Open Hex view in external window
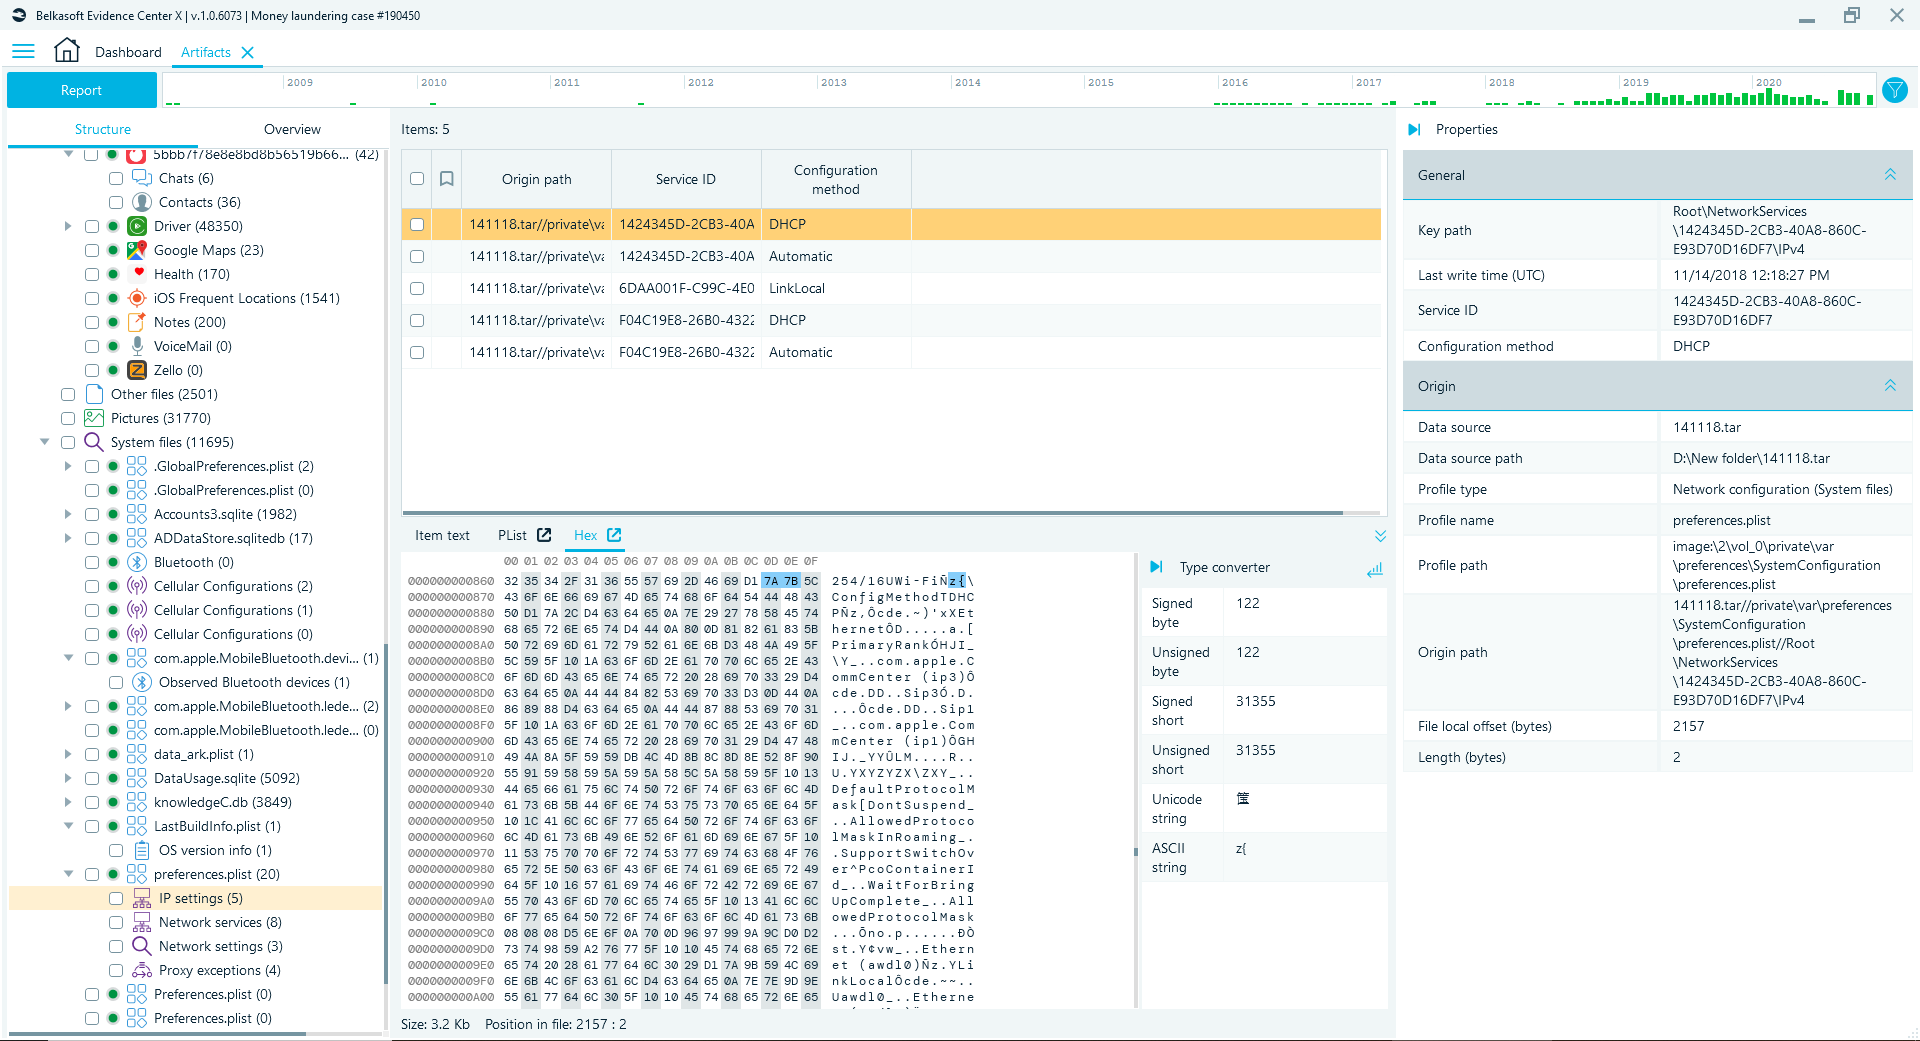This screenshot has height=1041, width=1920. coord(614,535)
